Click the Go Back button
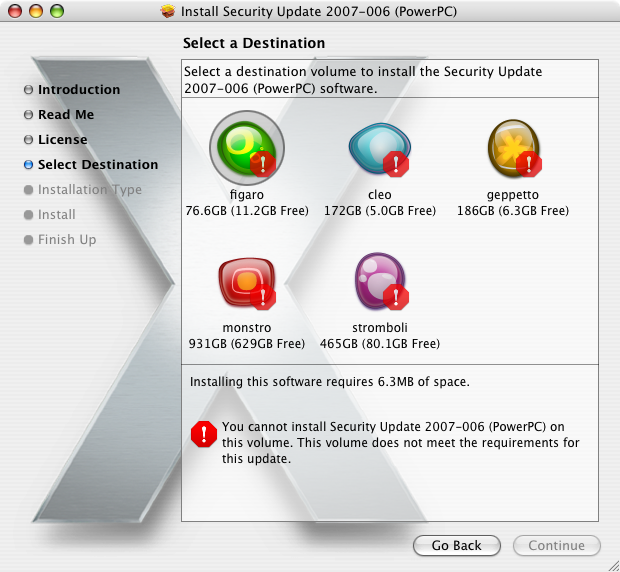The image size is (620, 572). coord(457,546)
